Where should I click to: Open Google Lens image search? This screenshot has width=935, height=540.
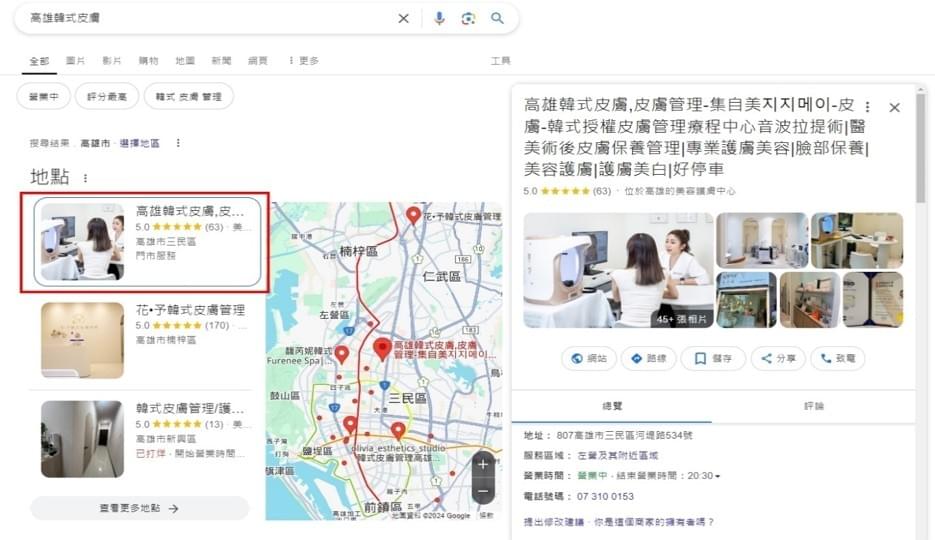pos(469,18)
